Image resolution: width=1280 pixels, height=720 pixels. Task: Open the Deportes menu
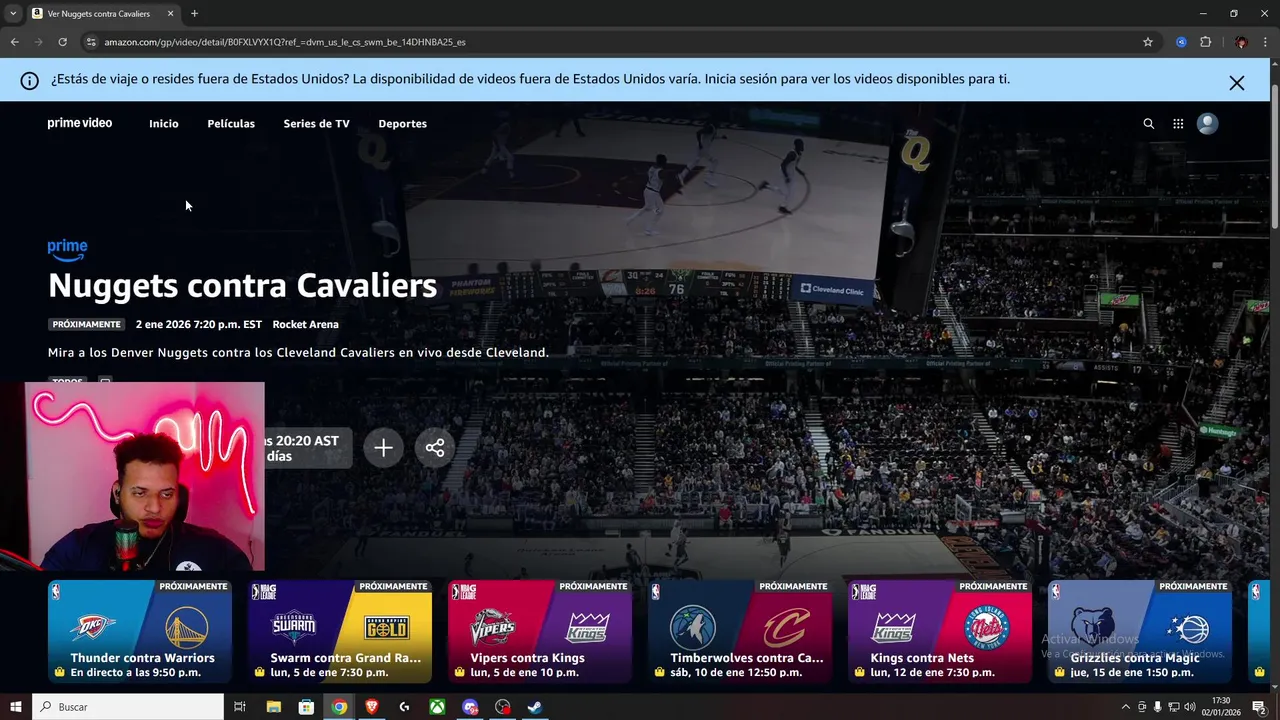(402, 124)
